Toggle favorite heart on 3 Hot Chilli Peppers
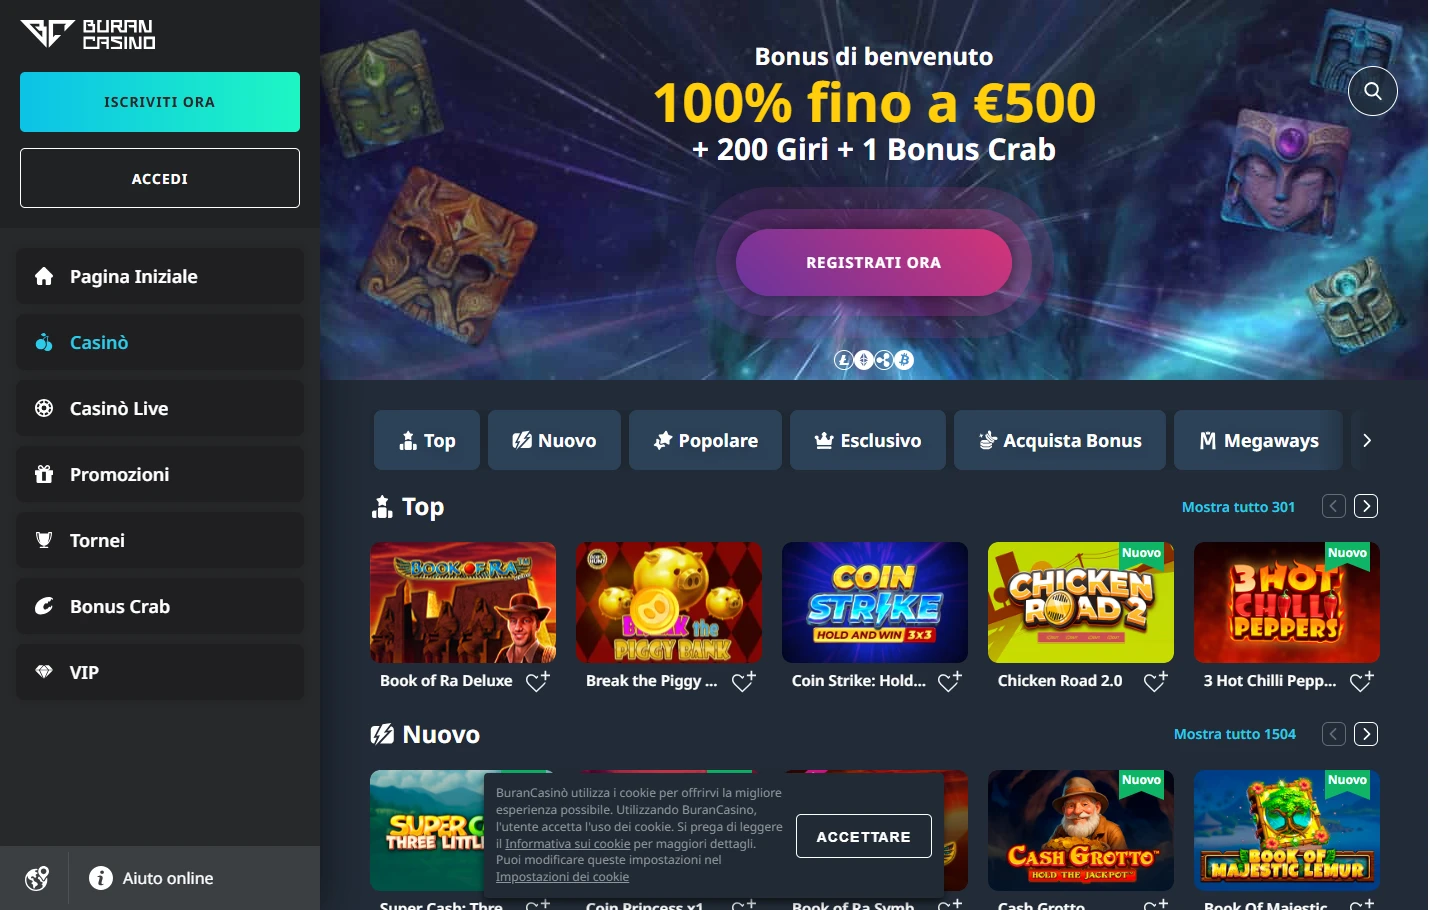 tap(1362, 681)
